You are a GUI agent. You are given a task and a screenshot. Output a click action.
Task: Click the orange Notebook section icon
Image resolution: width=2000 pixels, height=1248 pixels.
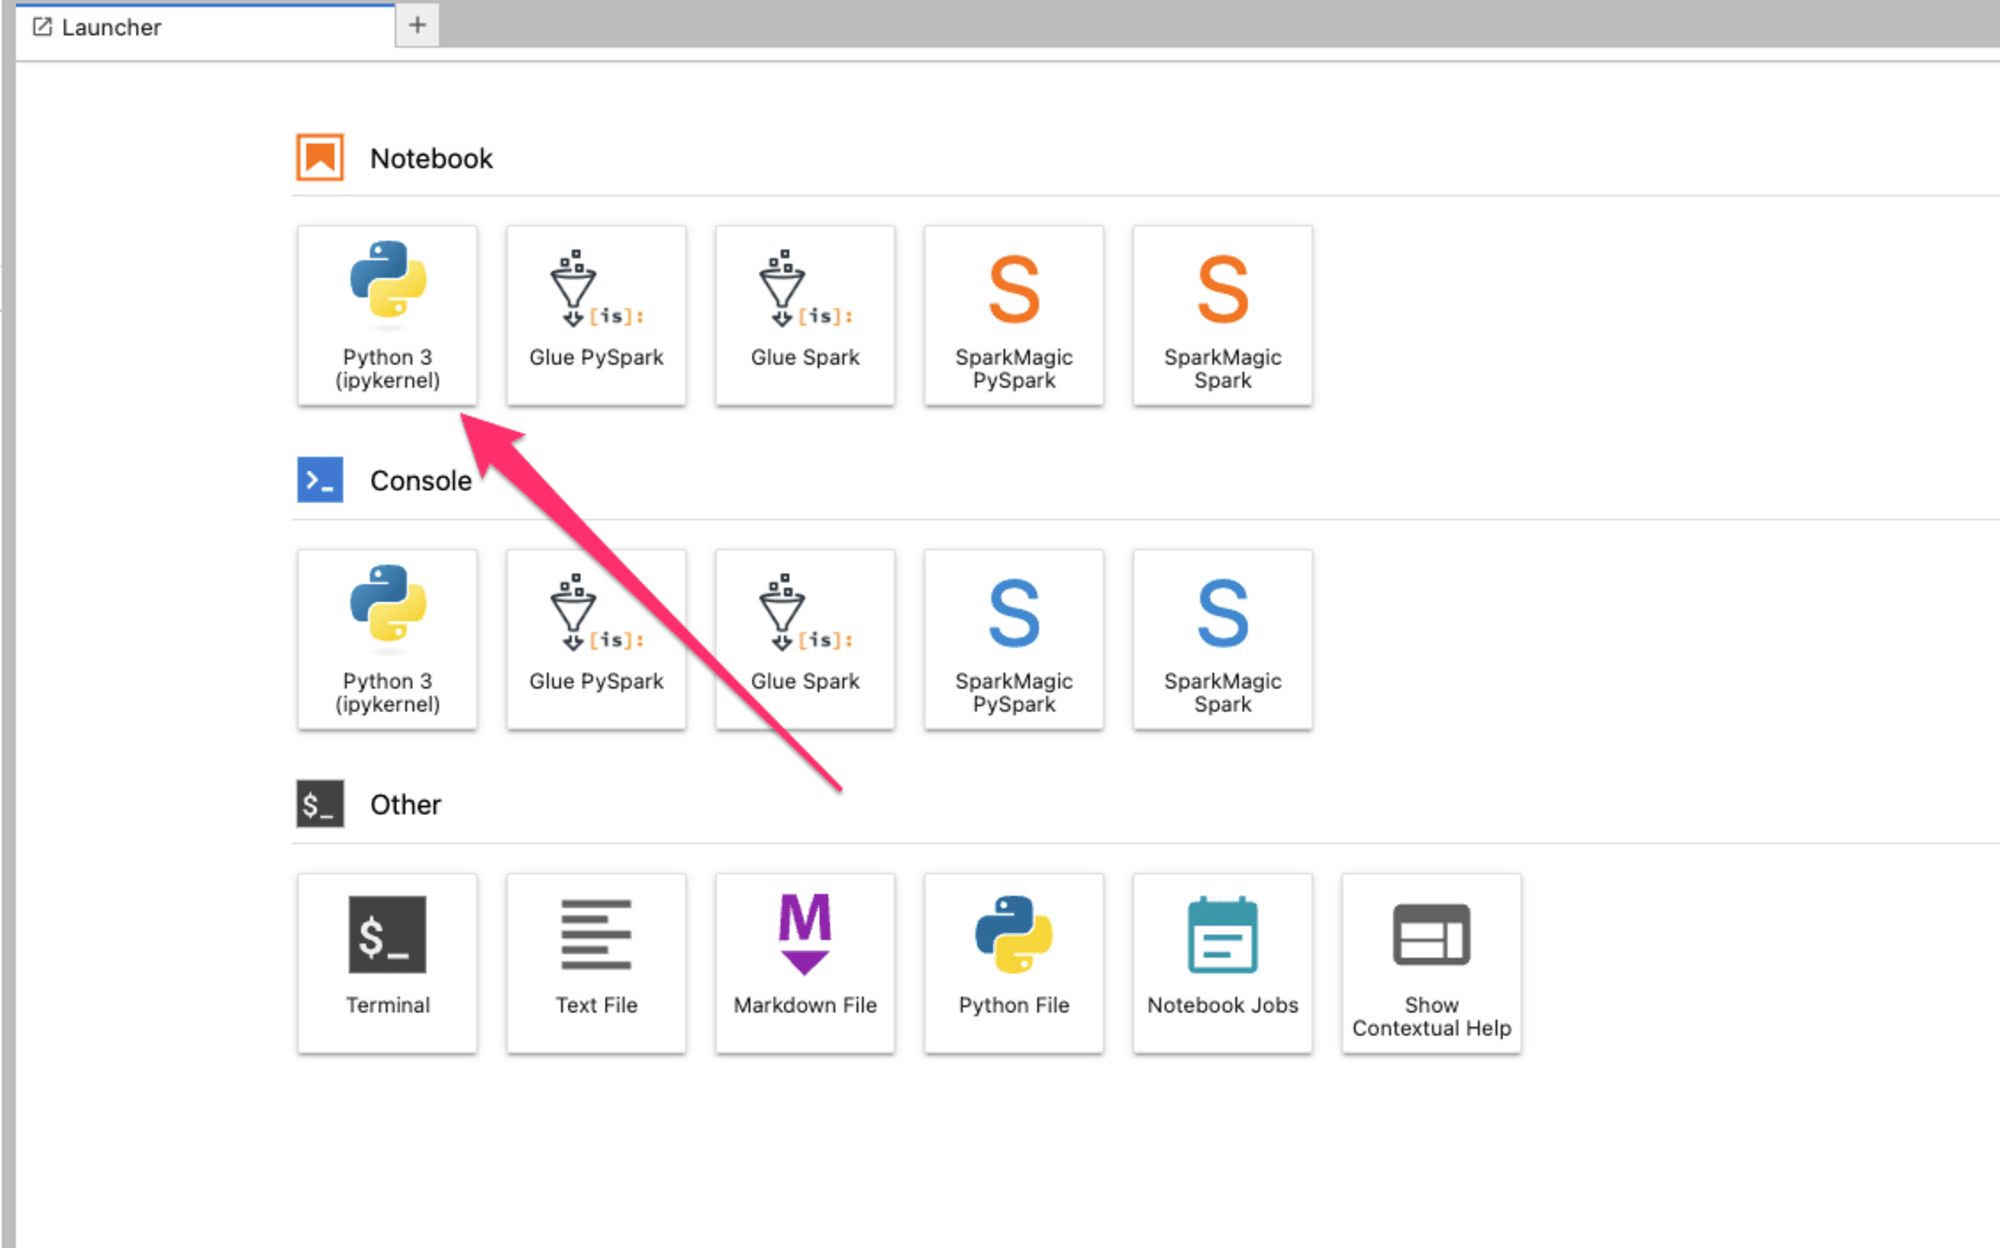(x=320, y=157)
